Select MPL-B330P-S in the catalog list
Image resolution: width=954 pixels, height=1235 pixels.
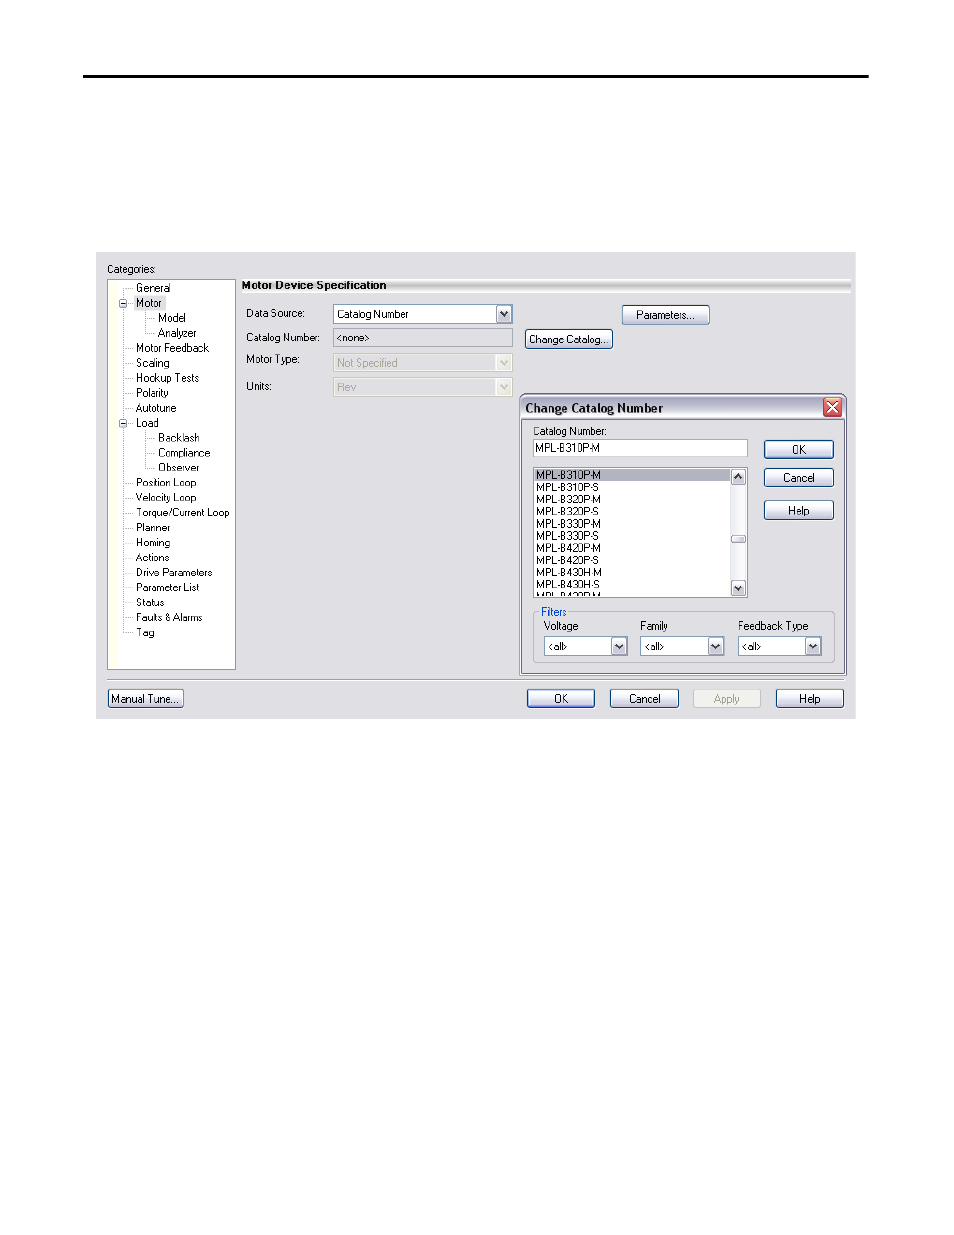[632, 536]
